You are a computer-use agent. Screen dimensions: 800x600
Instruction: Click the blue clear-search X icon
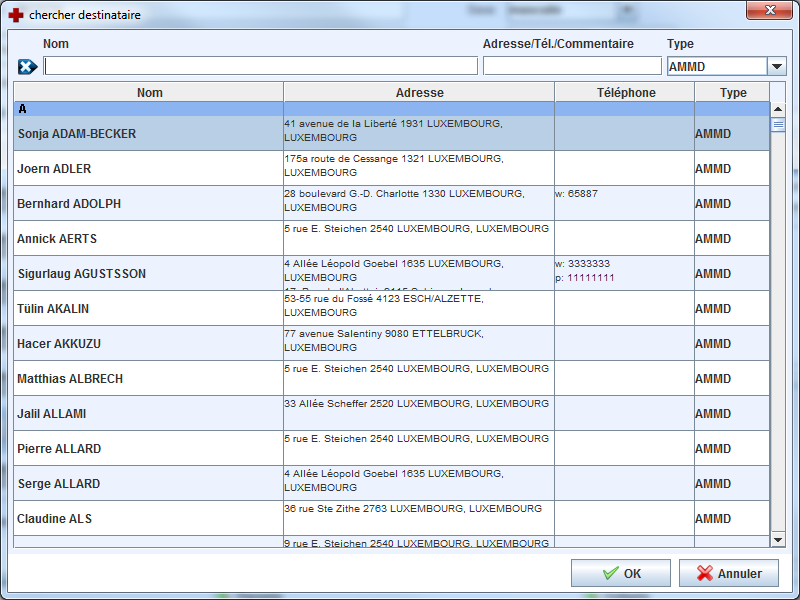(27, 66)
